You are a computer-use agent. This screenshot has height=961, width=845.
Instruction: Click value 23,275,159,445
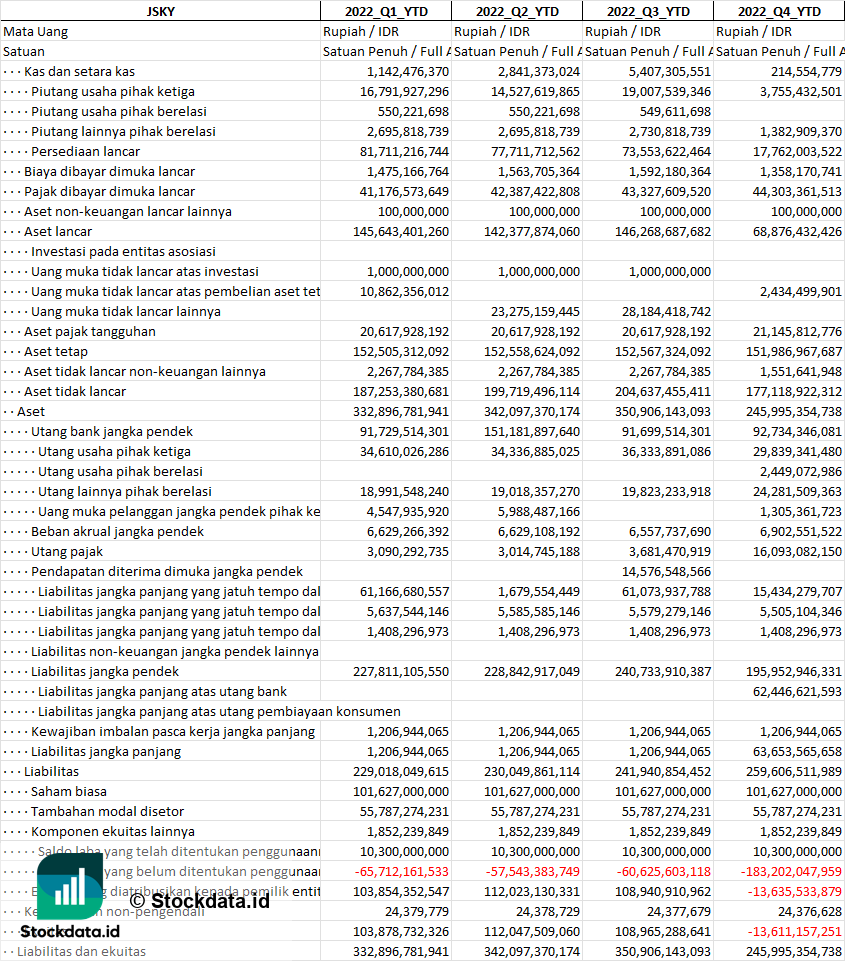pyautogui.click(x=536, y=311)
